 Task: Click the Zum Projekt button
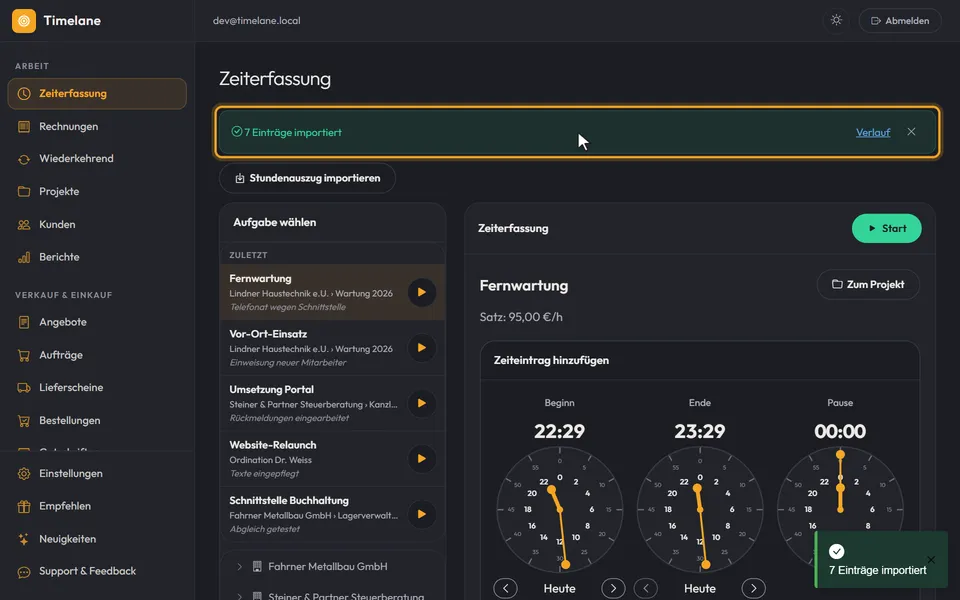point(868,285)
